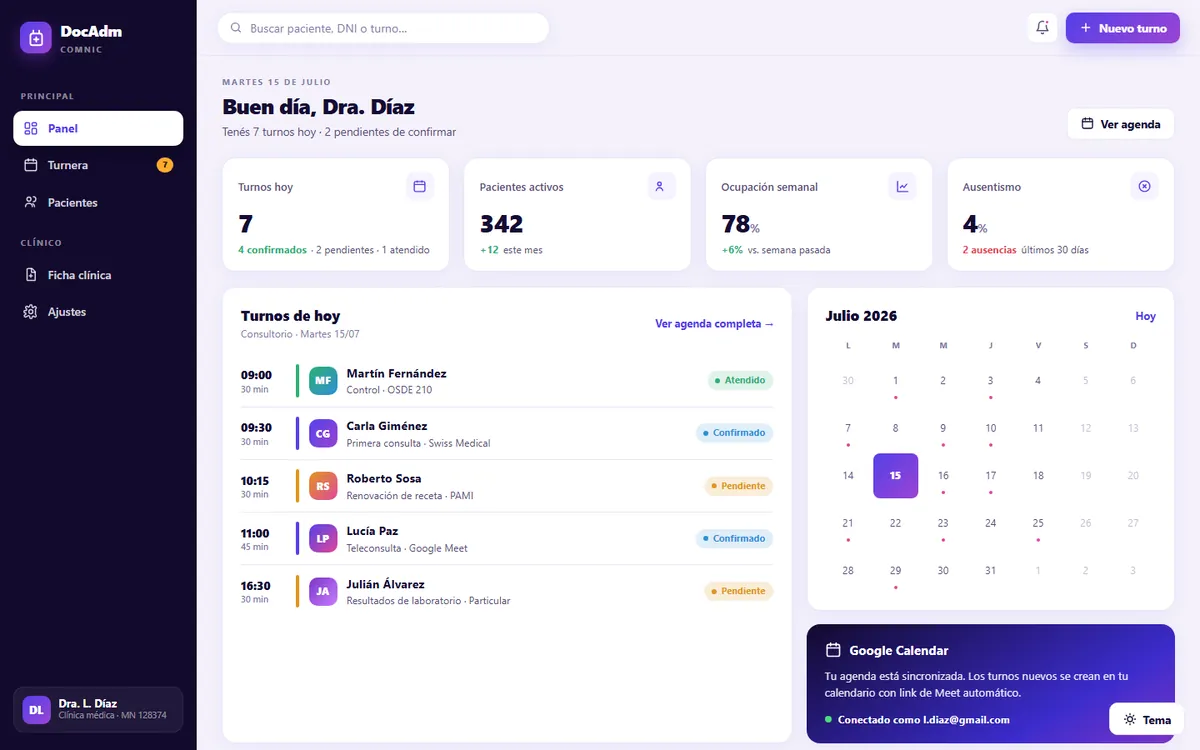Click the RS avatar for Roberto Sosa
The image size is (1200, 750).
tap(323, 486)
